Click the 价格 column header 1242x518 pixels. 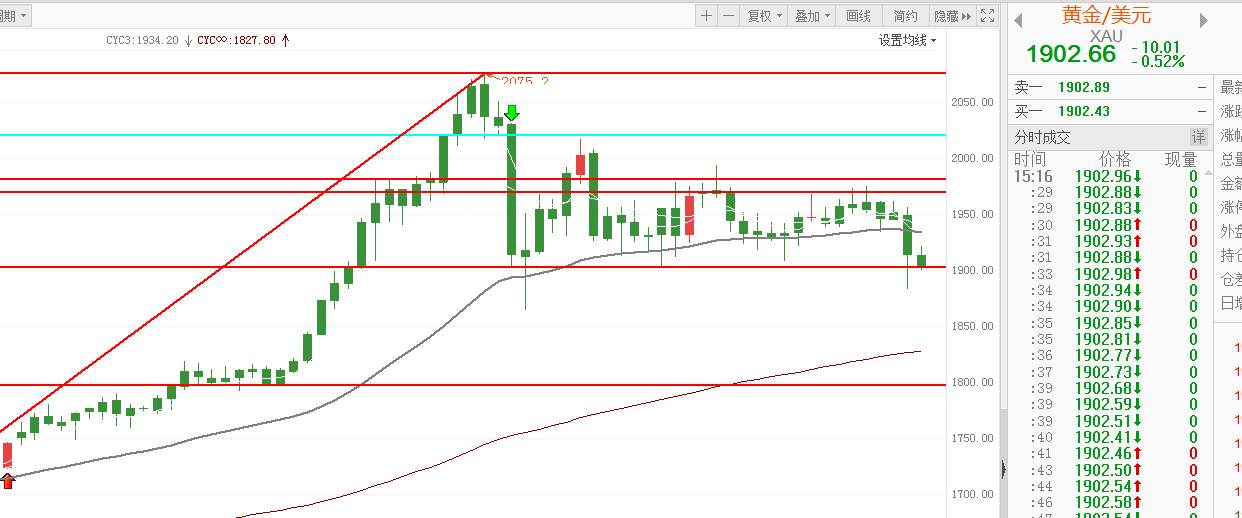pos(1115,160)
